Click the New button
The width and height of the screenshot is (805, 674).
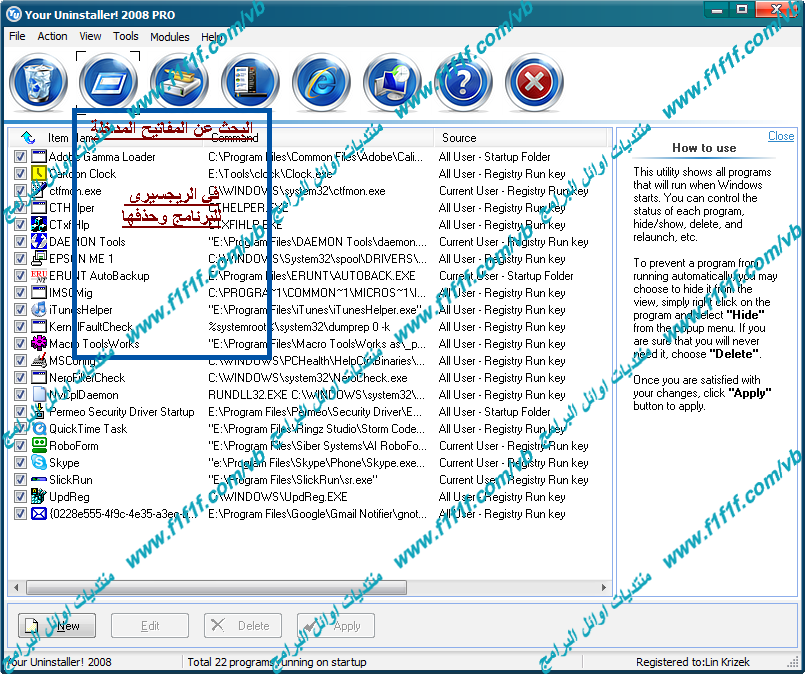coord(57,626)
